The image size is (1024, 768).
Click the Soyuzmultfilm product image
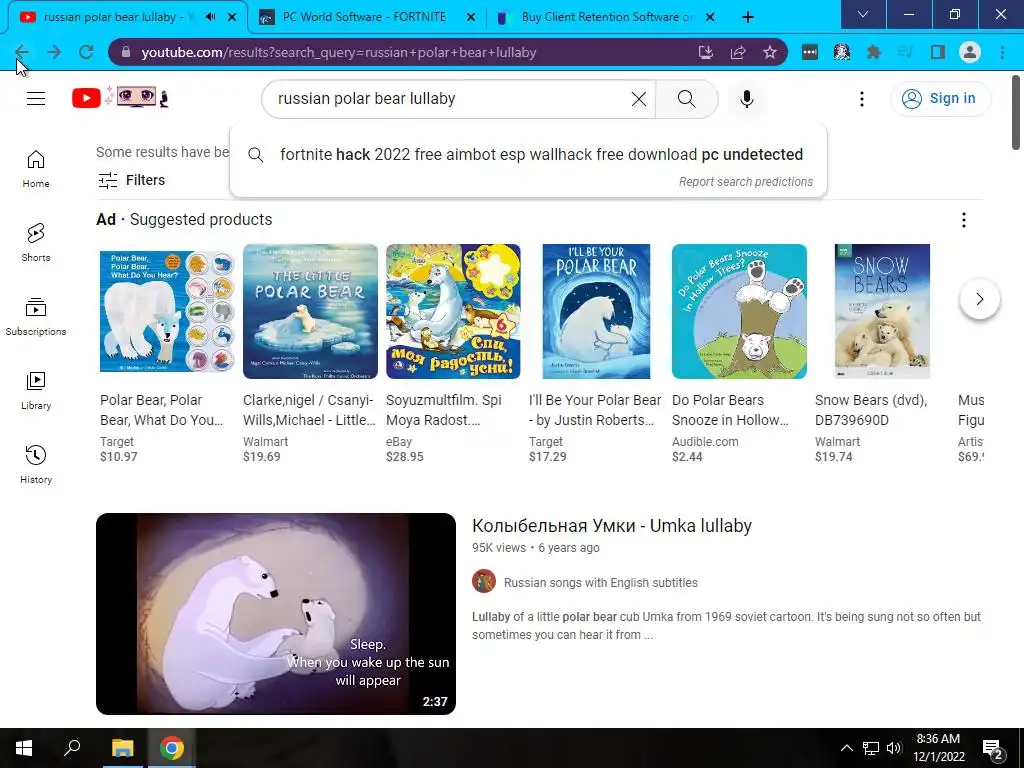(x=453, y=312)
